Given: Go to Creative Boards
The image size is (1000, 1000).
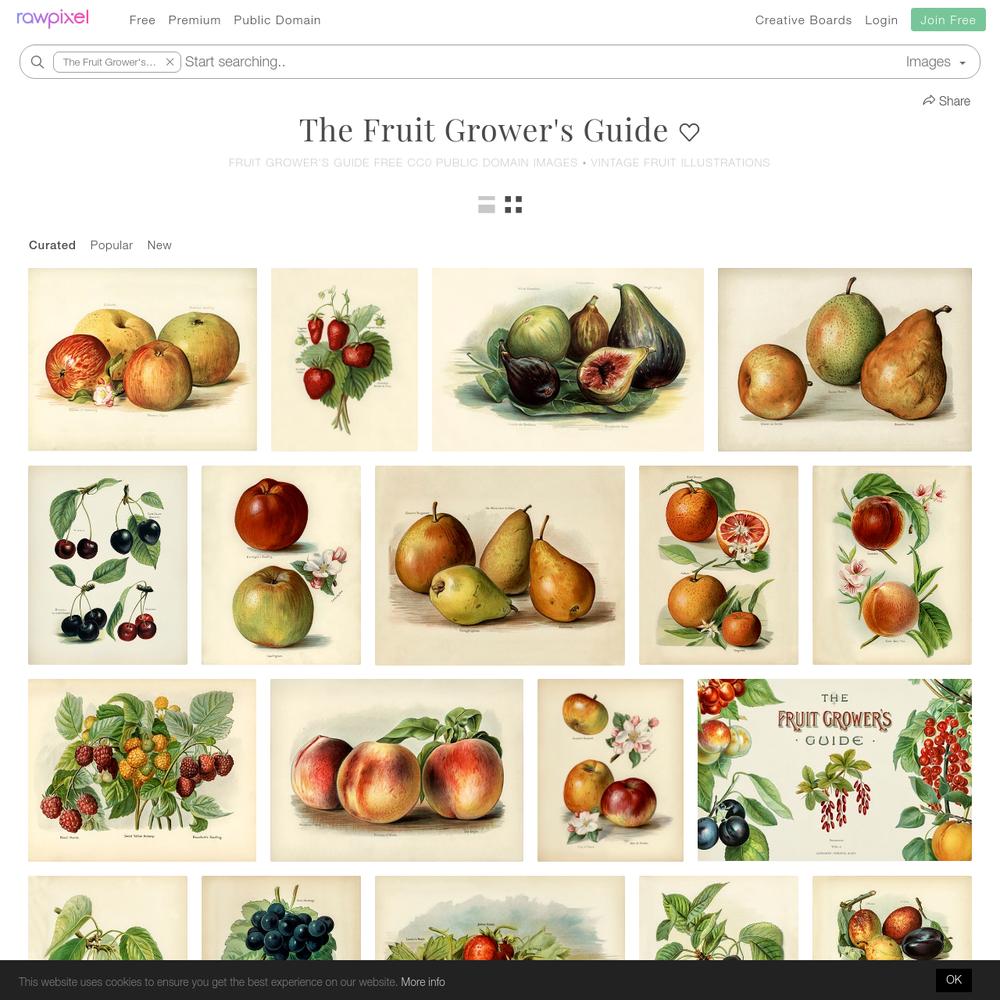Looking at the screenshot, I should click(x=803, y=20).
